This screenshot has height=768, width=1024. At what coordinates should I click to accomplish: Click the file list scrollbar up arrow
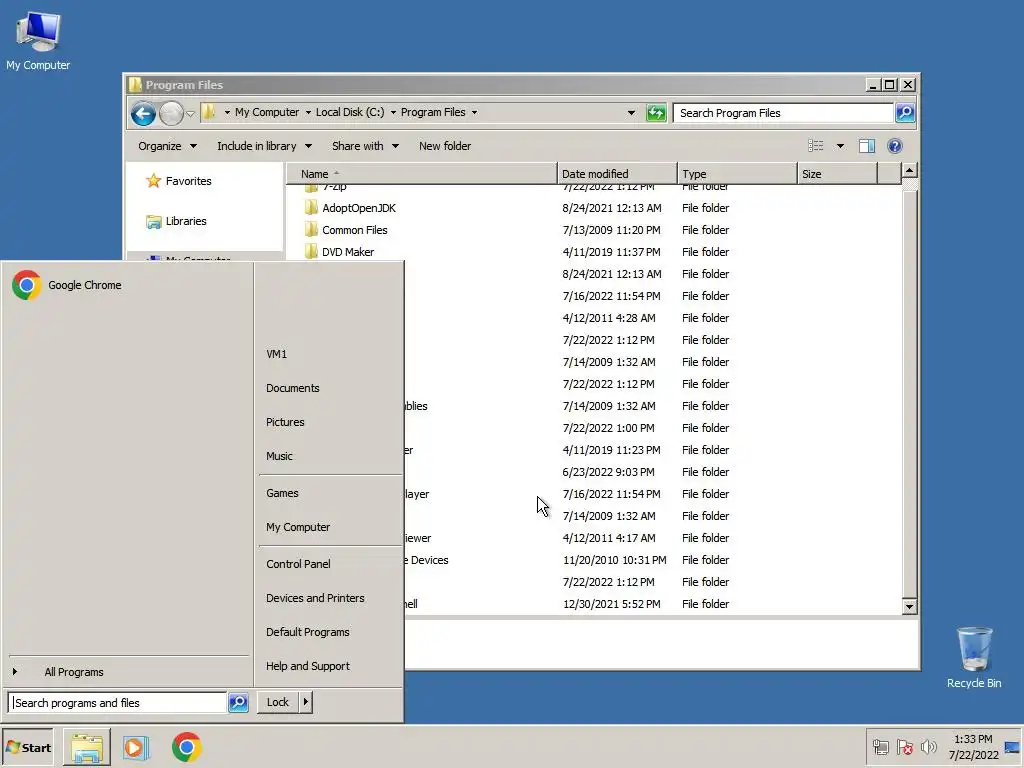tap(909, 171)
